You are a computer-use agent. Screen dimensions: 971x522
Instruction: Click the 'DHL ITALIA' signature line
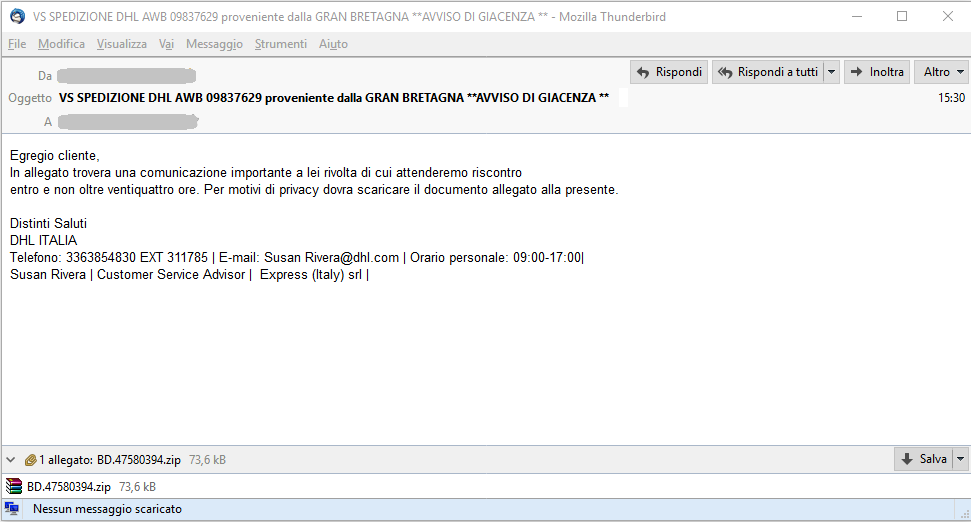coord(43,240)
